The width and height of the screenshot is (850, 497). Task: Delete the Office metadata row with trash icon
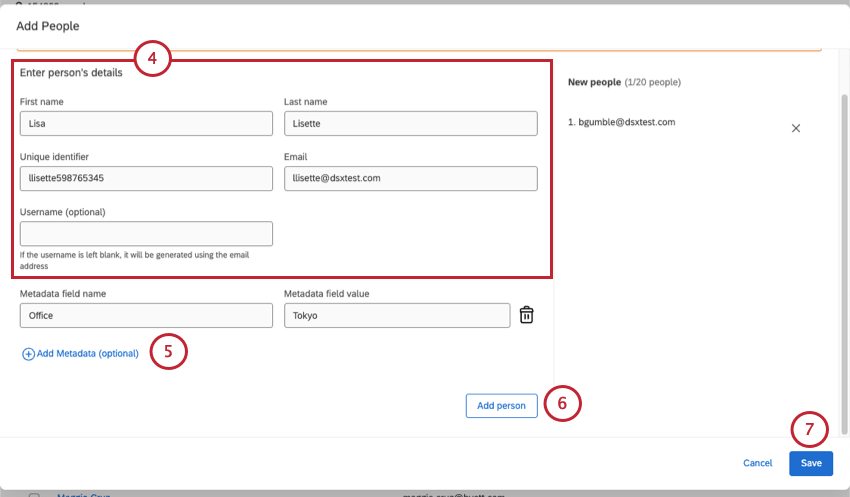(526, 315)
